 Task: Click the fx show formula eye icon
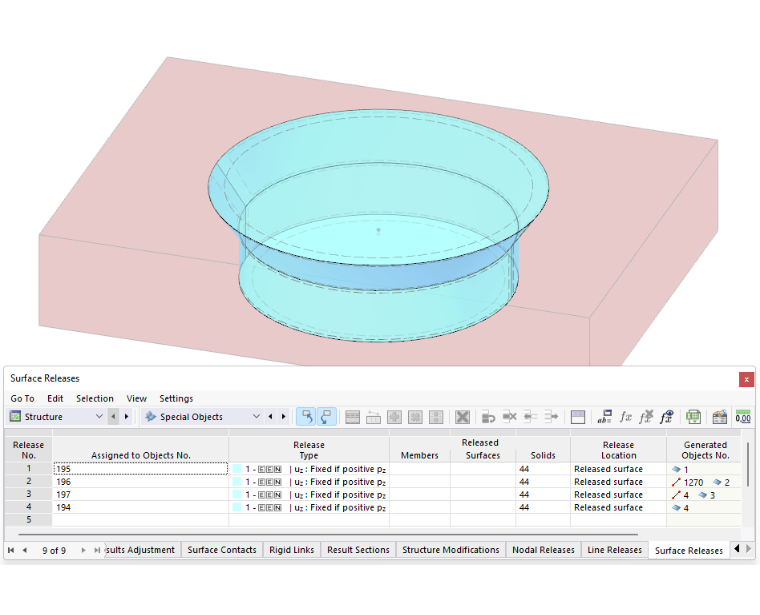[x=667, y=417]
